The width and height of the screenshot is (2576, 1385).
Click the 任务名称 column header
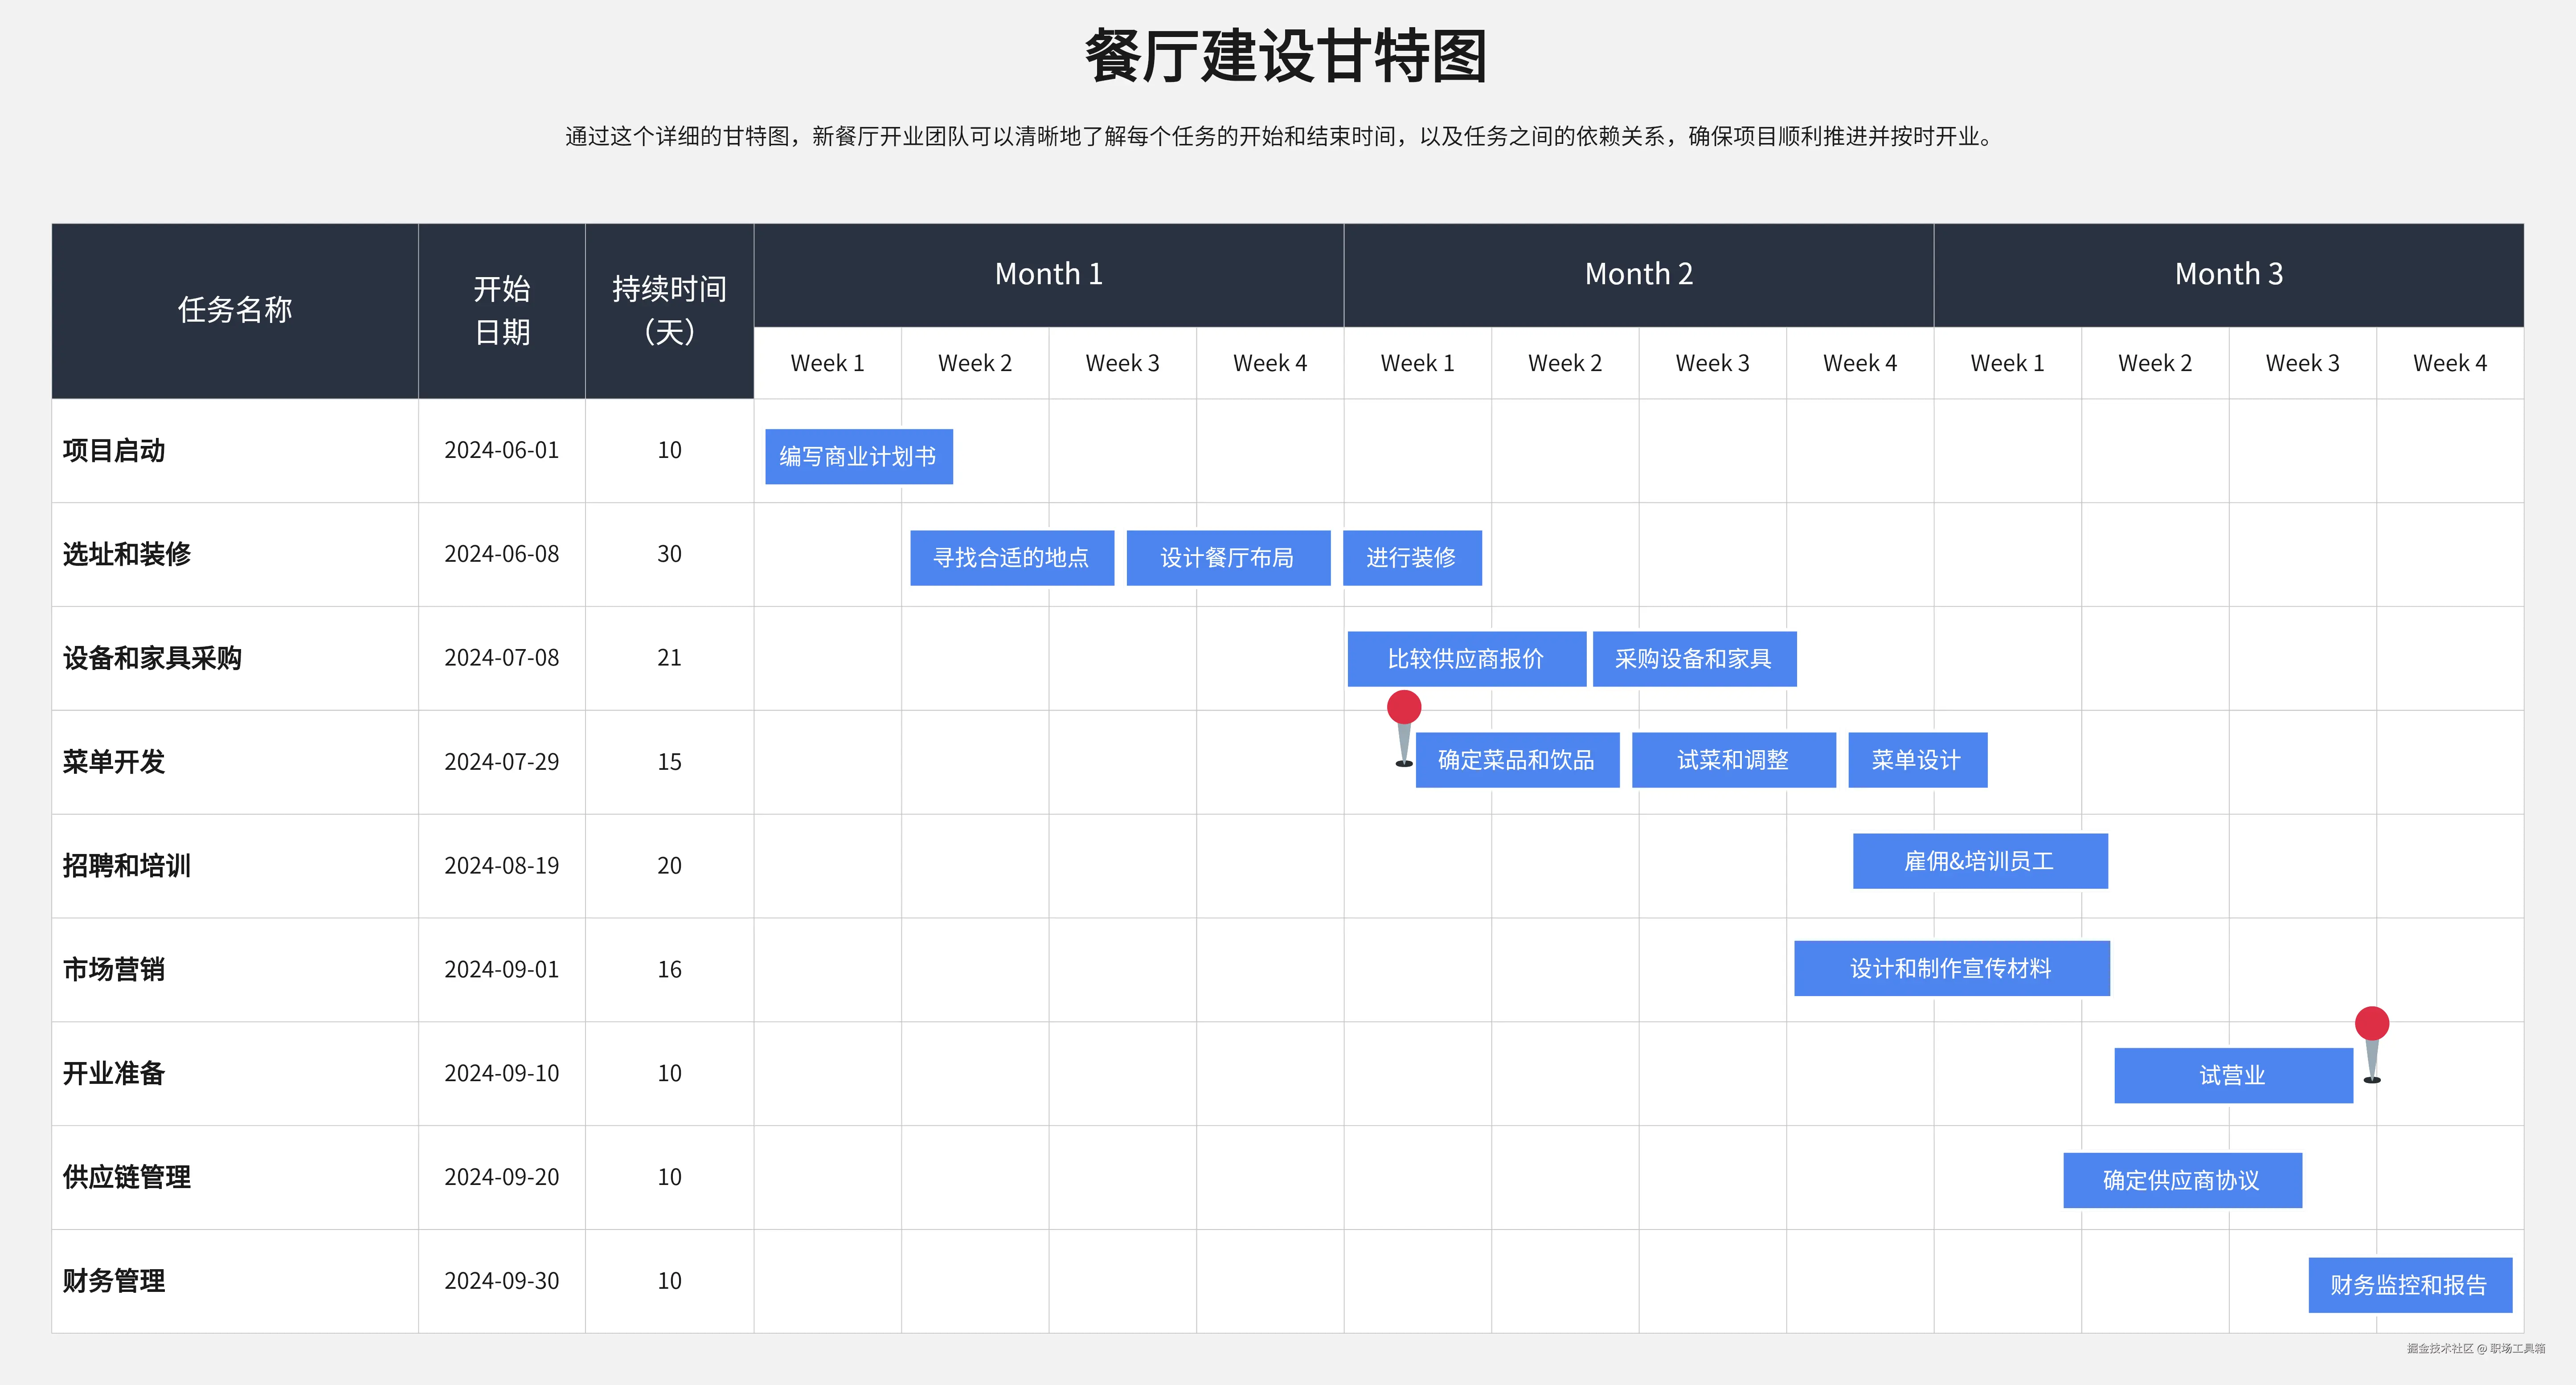235,310
